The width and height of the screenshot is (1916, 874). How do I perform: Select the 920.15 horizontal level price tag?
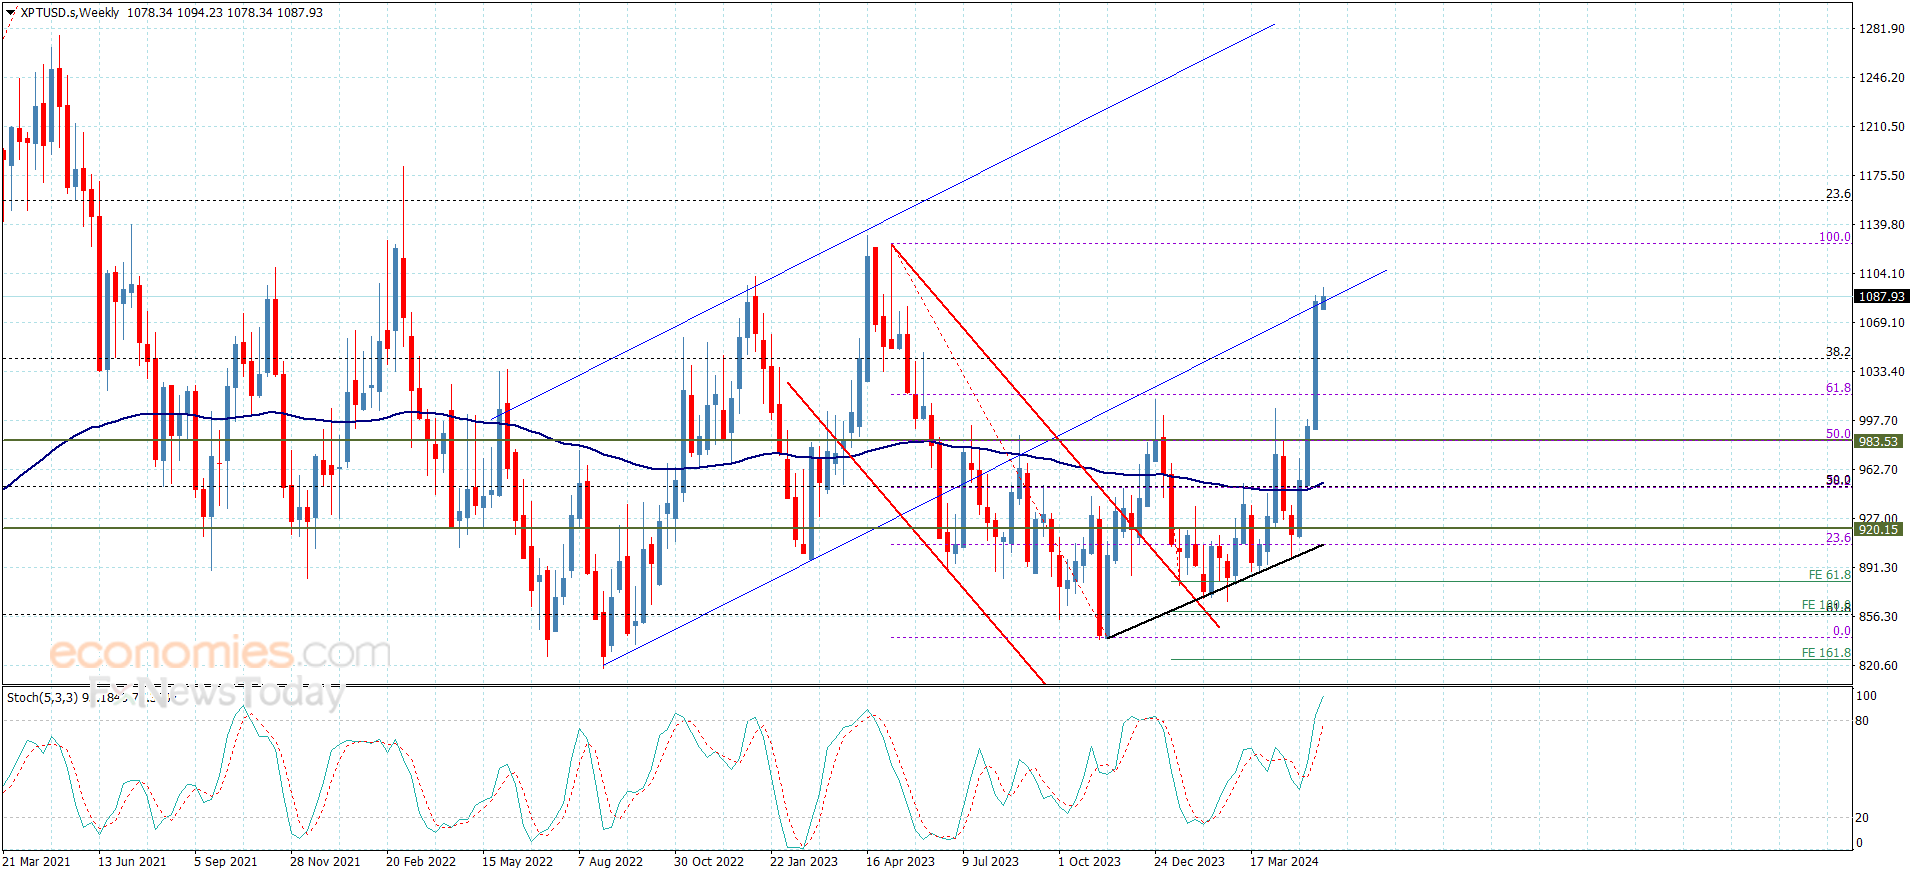click(1878, 529)
